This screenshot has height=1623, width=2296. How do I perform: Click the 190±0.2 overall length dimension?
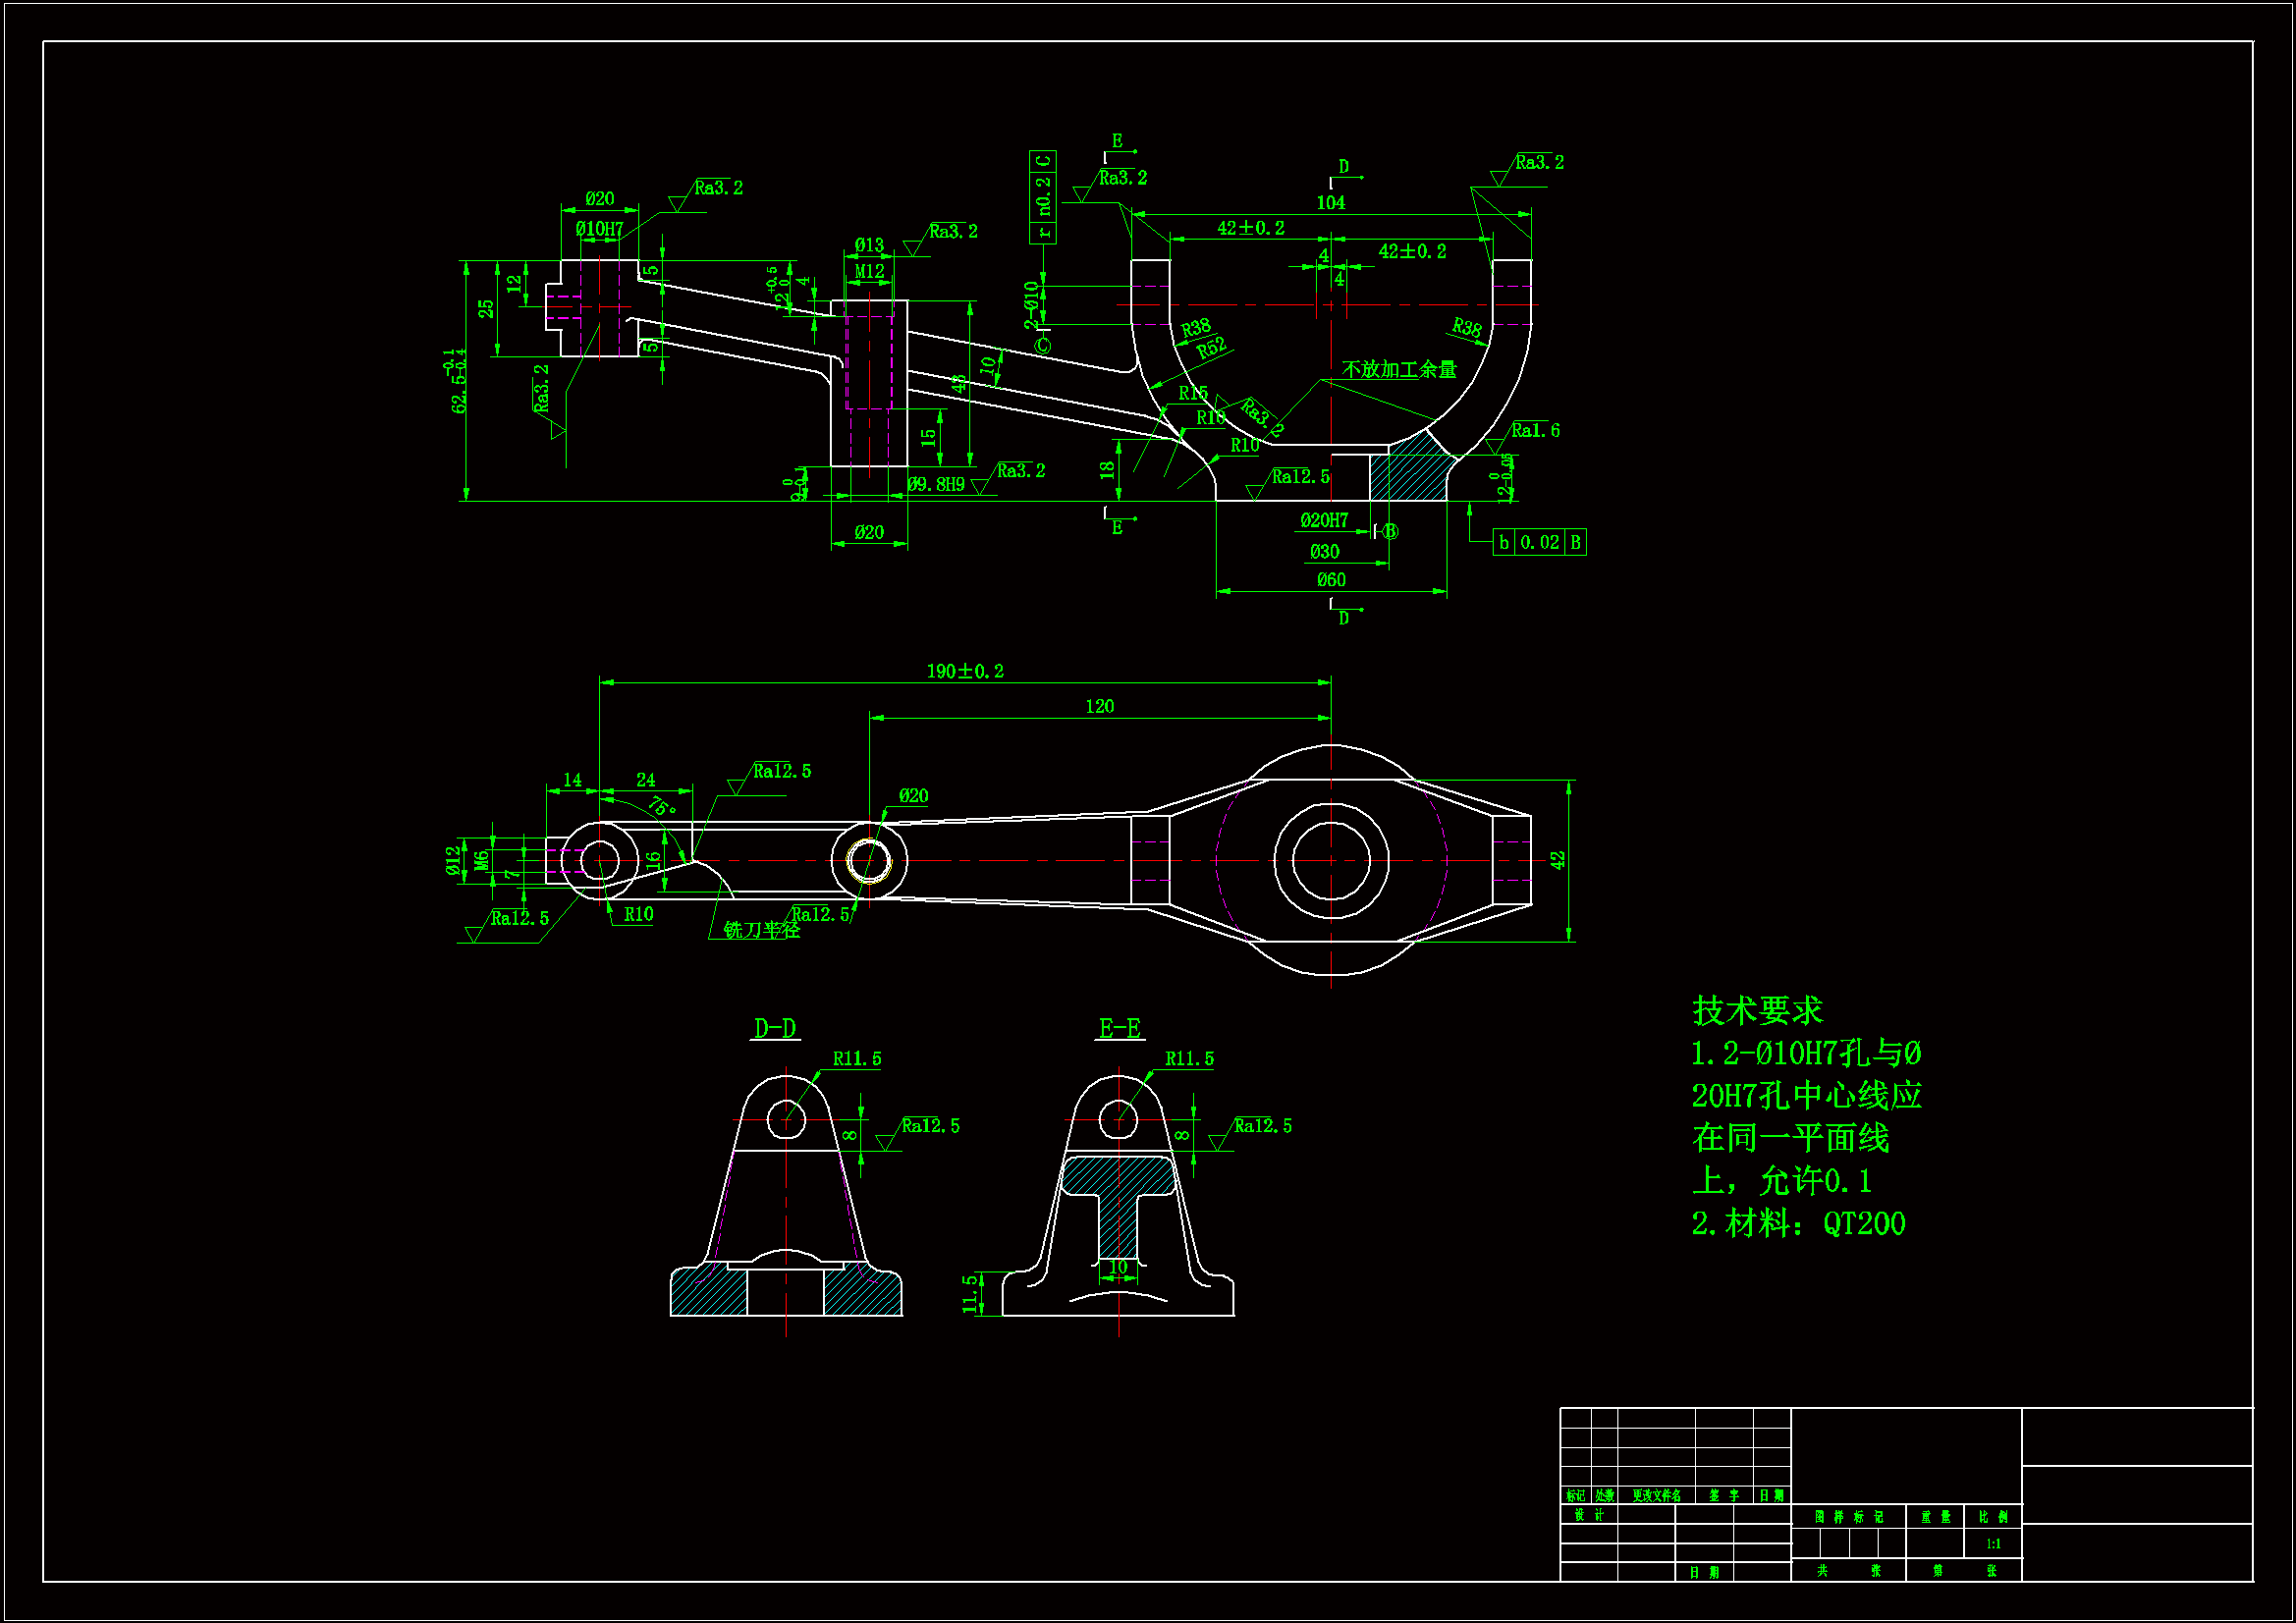(x=964, y=671)
